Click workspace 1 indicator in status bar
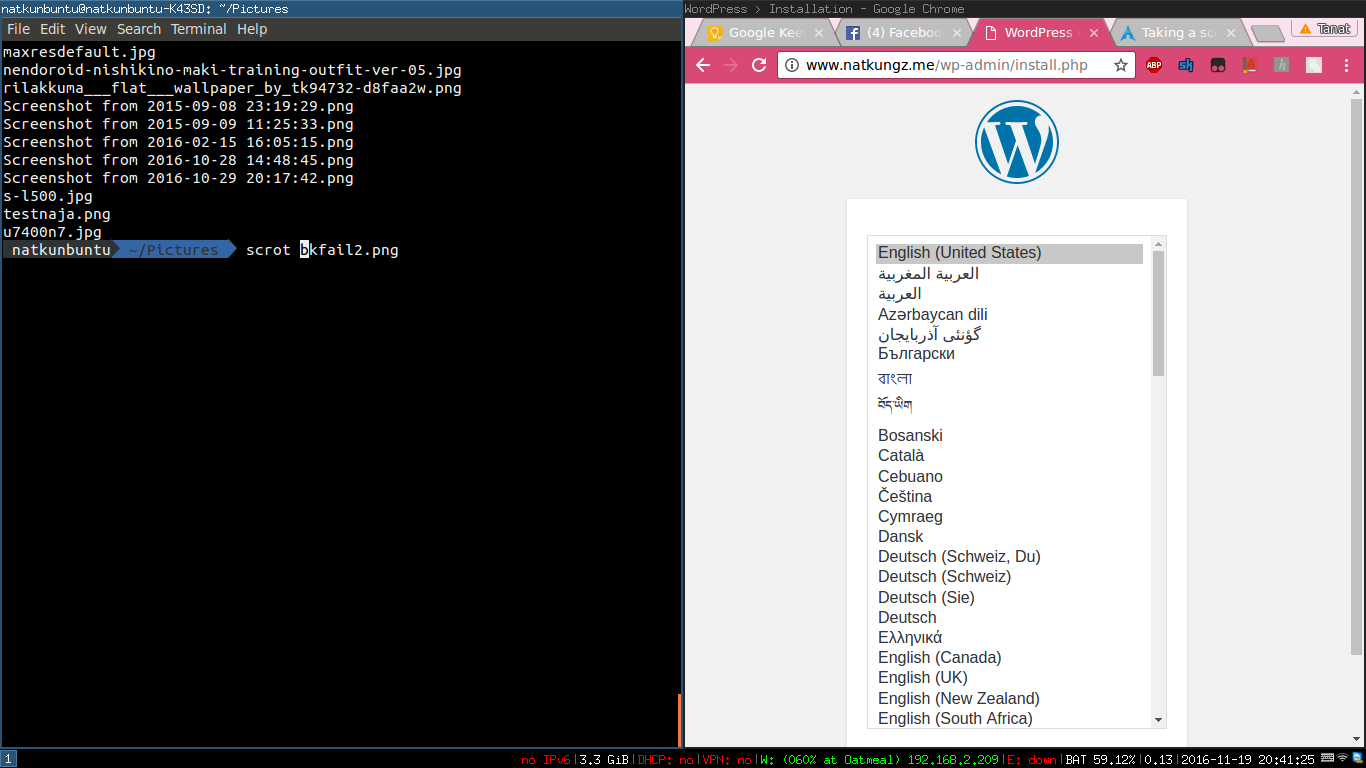This screenshot has height=768, width=1366. point(8,759)
